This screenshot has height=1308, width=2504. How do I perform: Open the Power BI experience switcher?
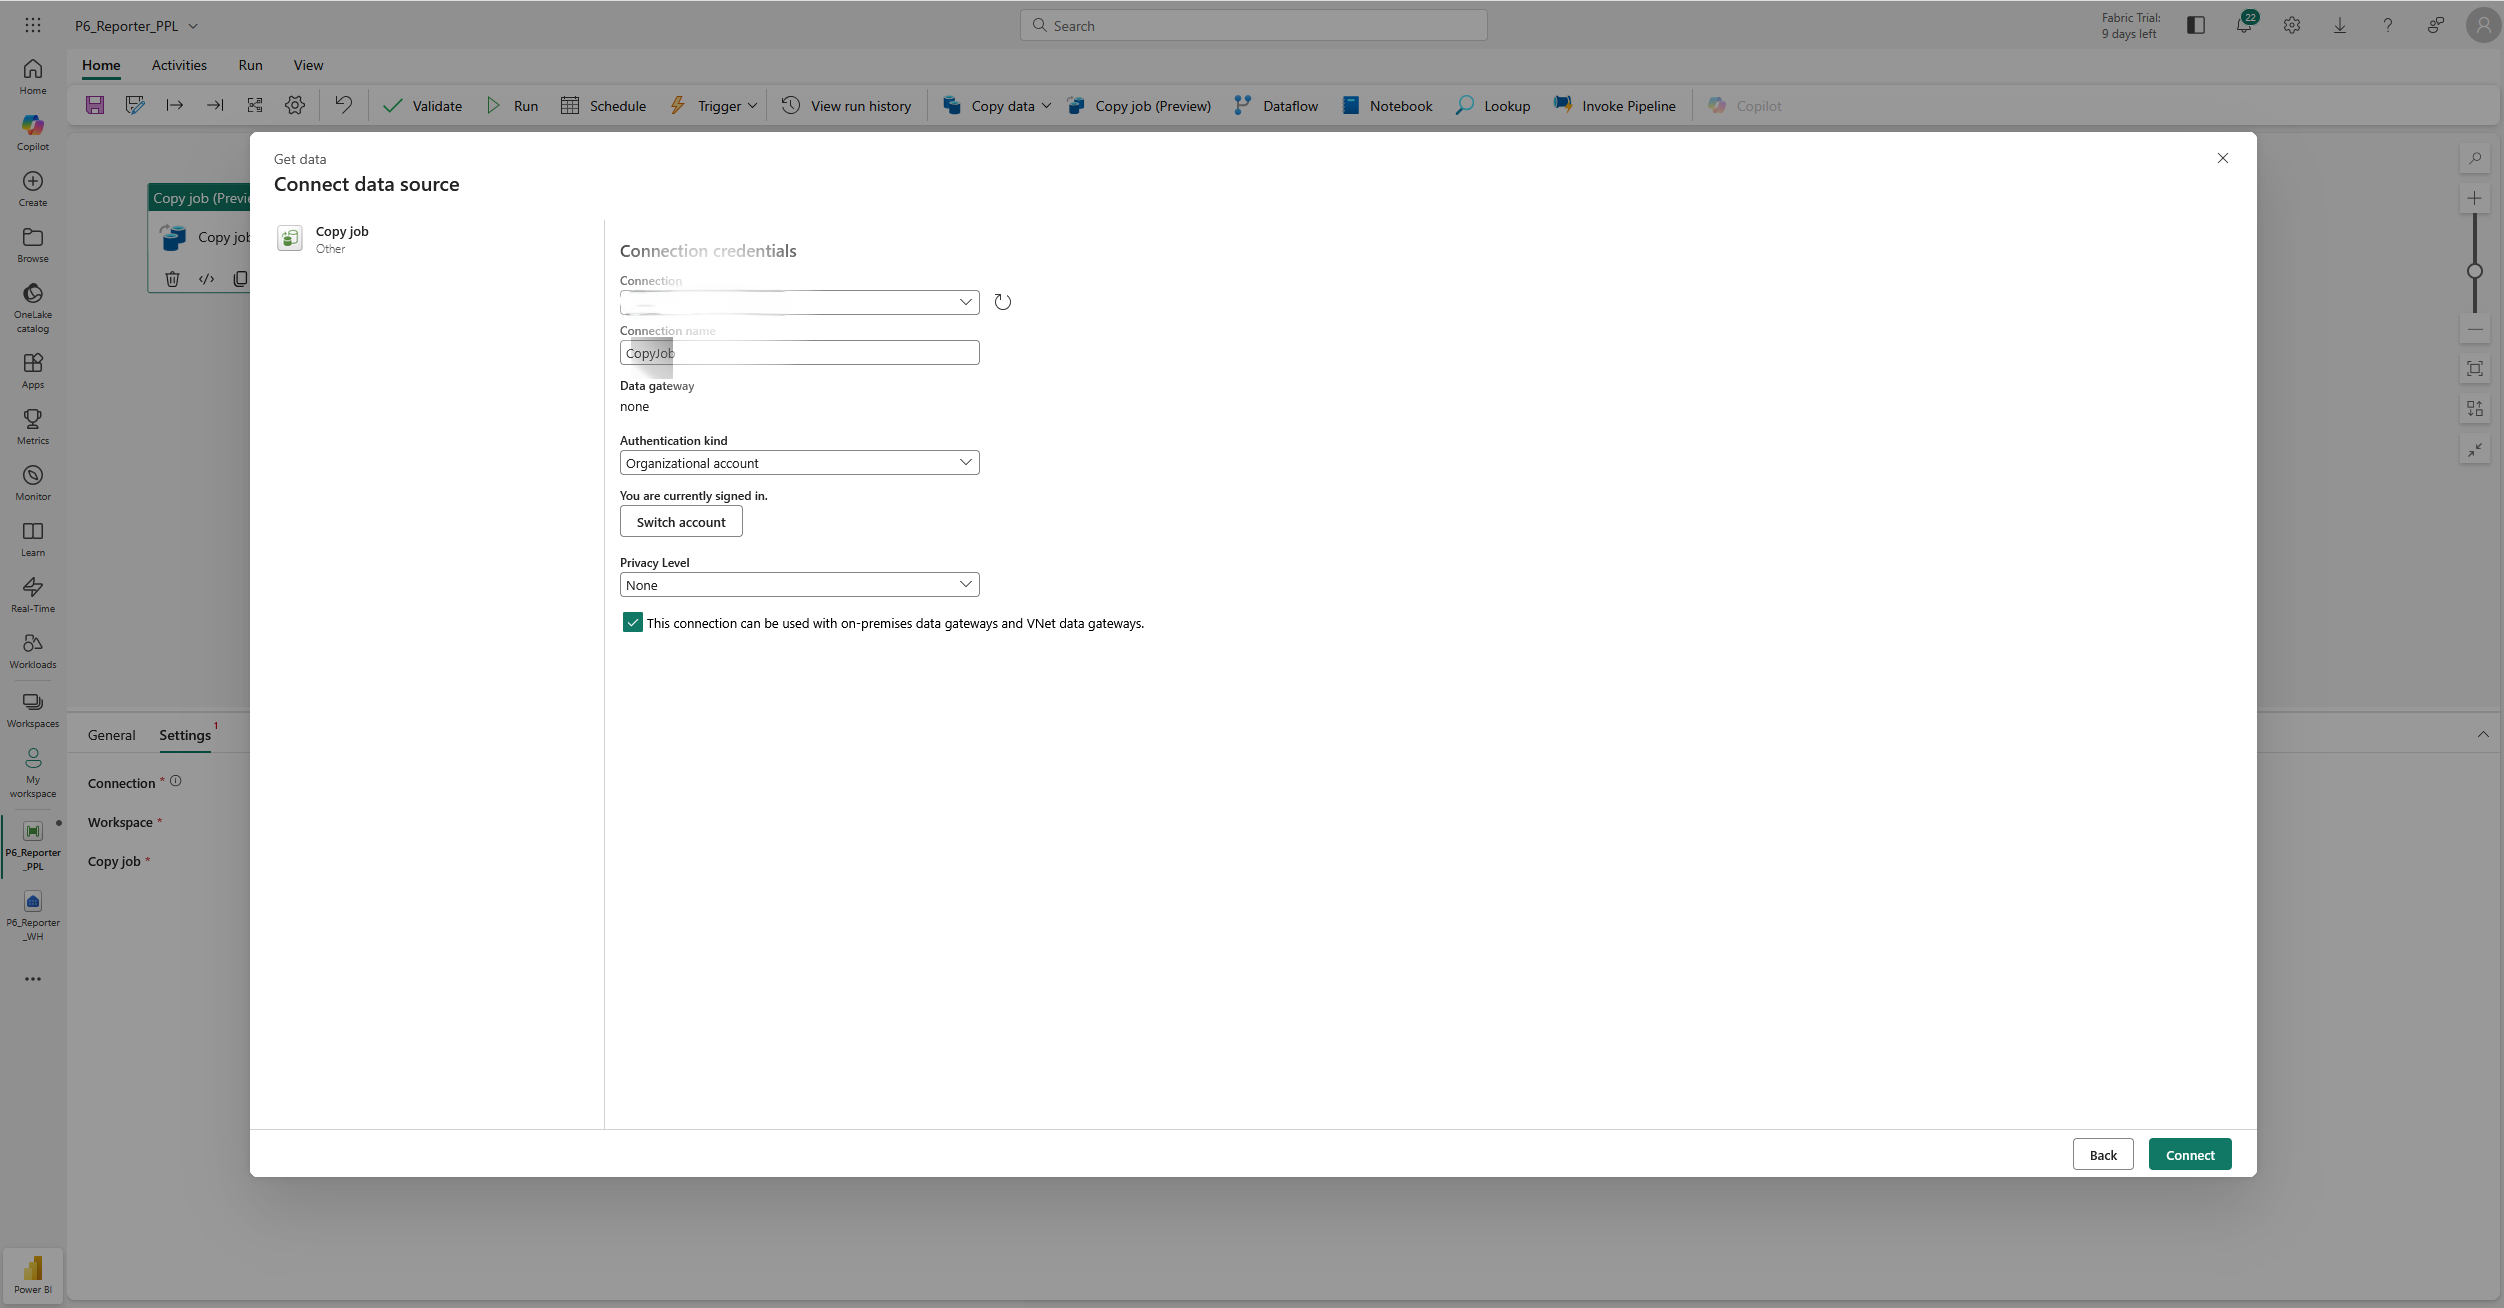point(32,1273)
